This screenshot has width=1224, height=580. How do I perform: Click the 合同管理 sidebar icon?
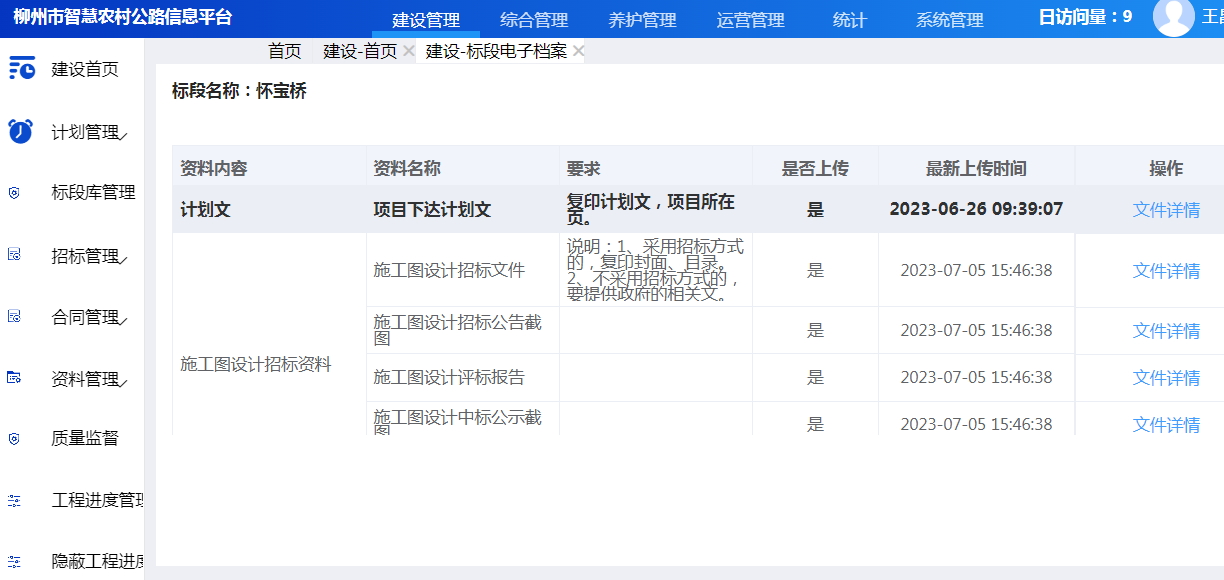(14, 317)
